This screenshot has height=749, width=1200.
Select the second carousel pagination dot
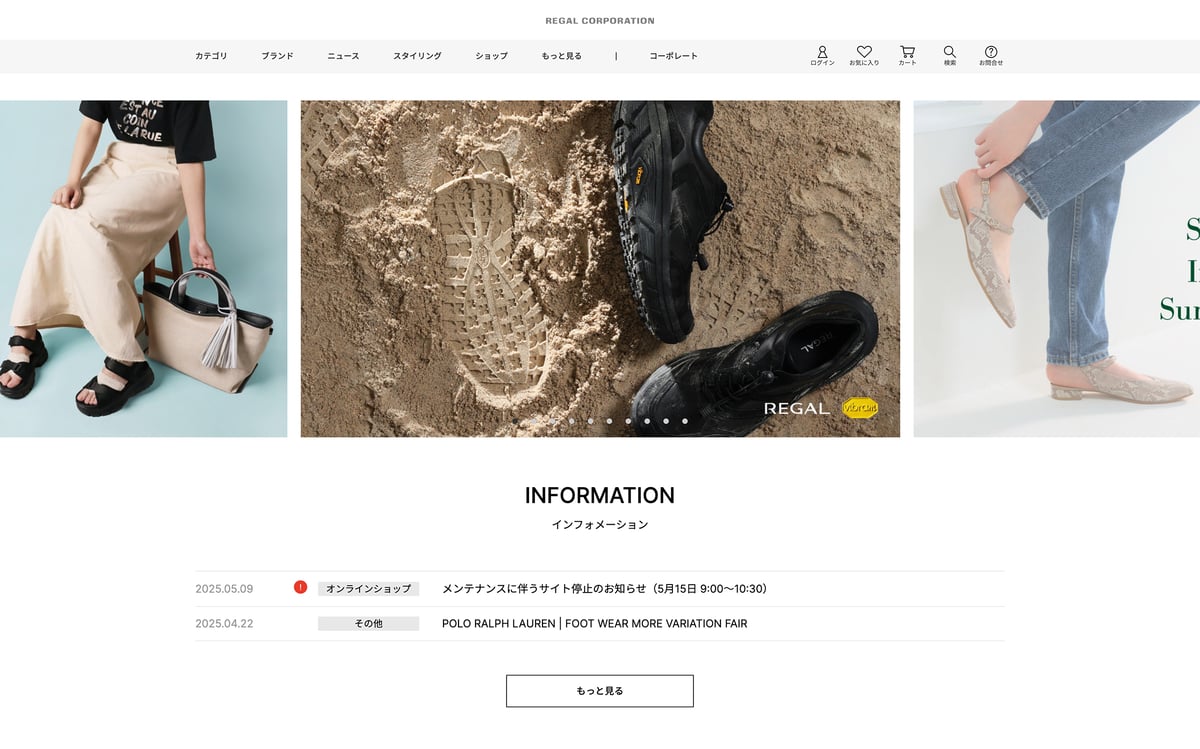pos(534,421)
